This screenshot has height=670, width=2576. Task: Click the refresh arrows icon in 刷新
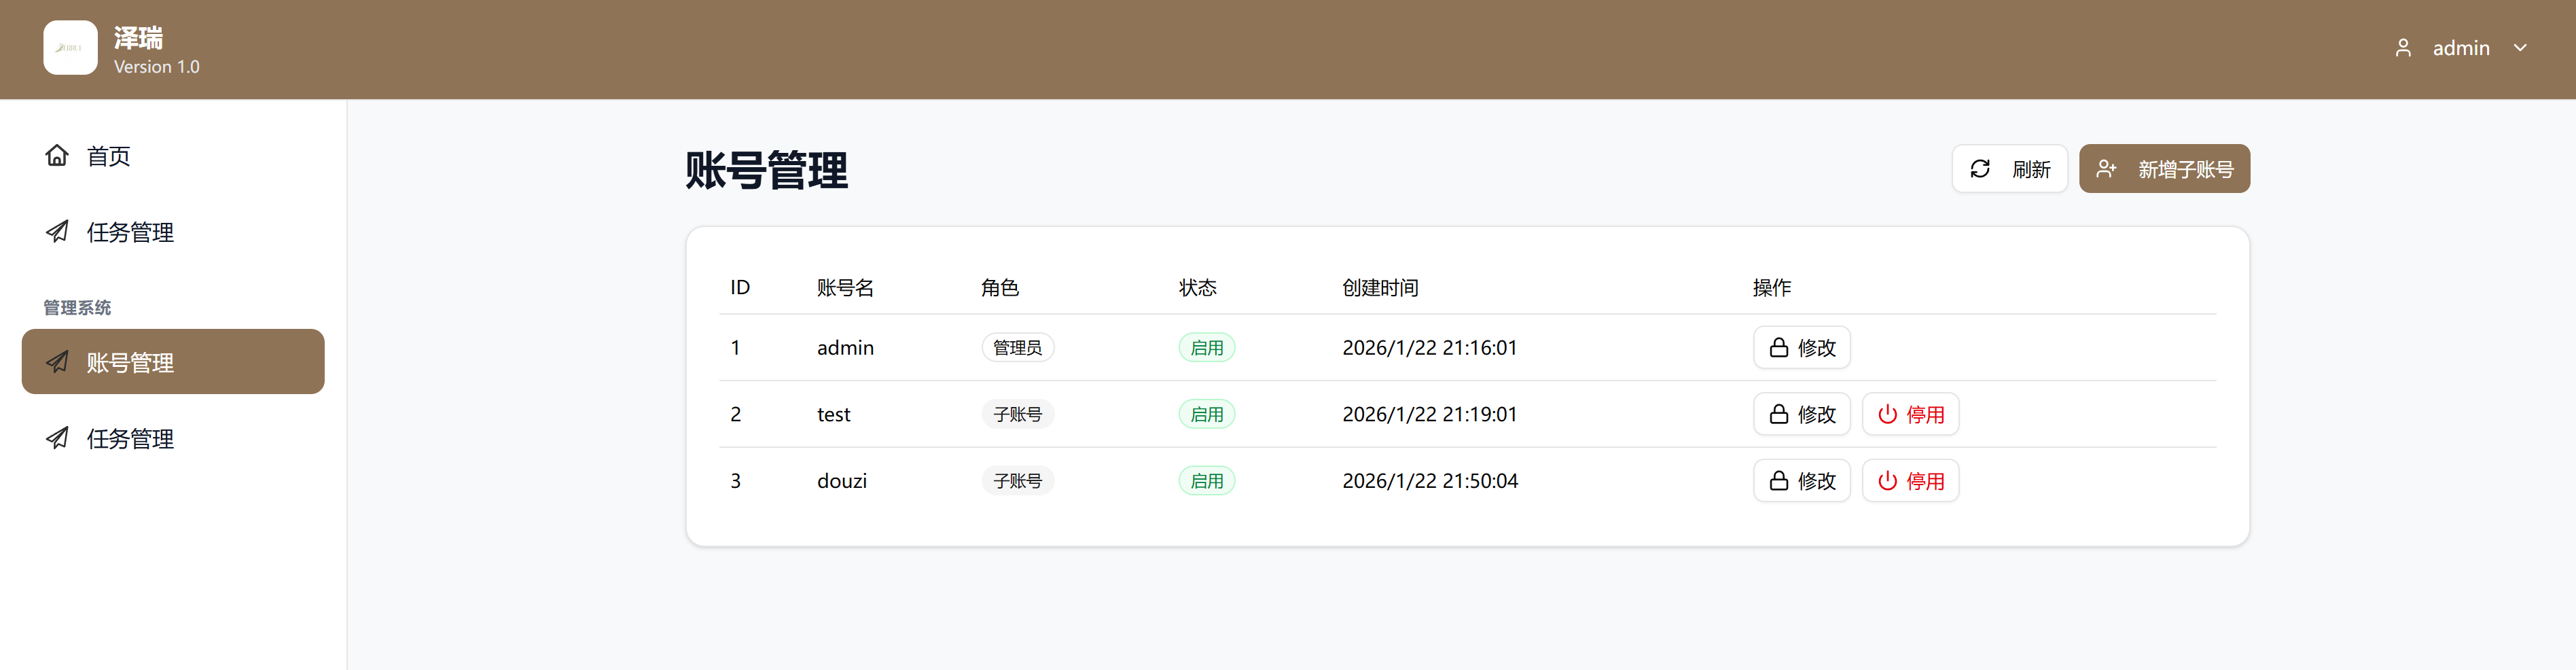click(1980, 169)
